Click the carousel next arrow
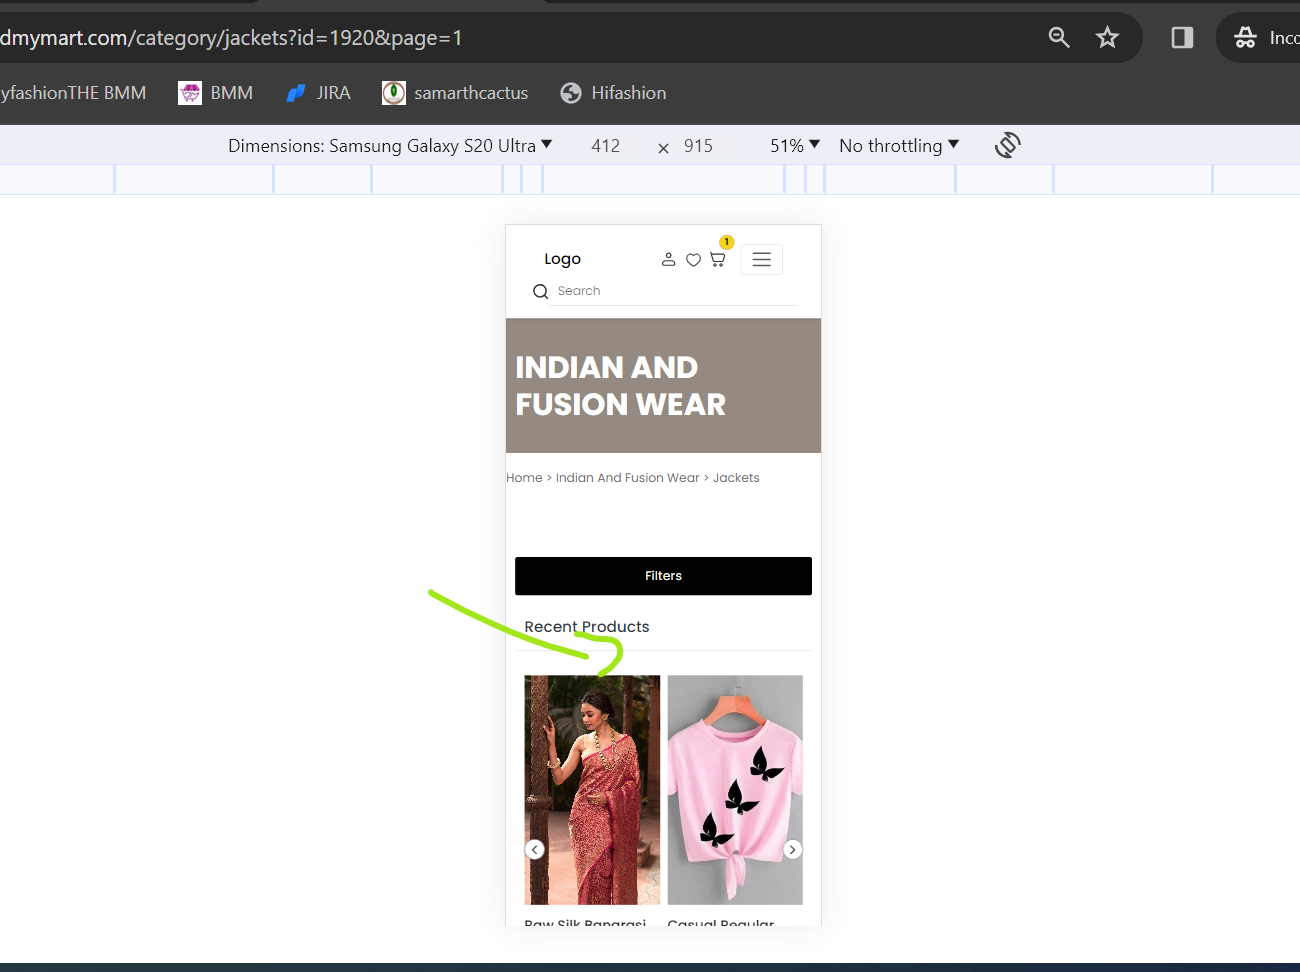Viewport: 1300px width, 972px height. [792, 849]
